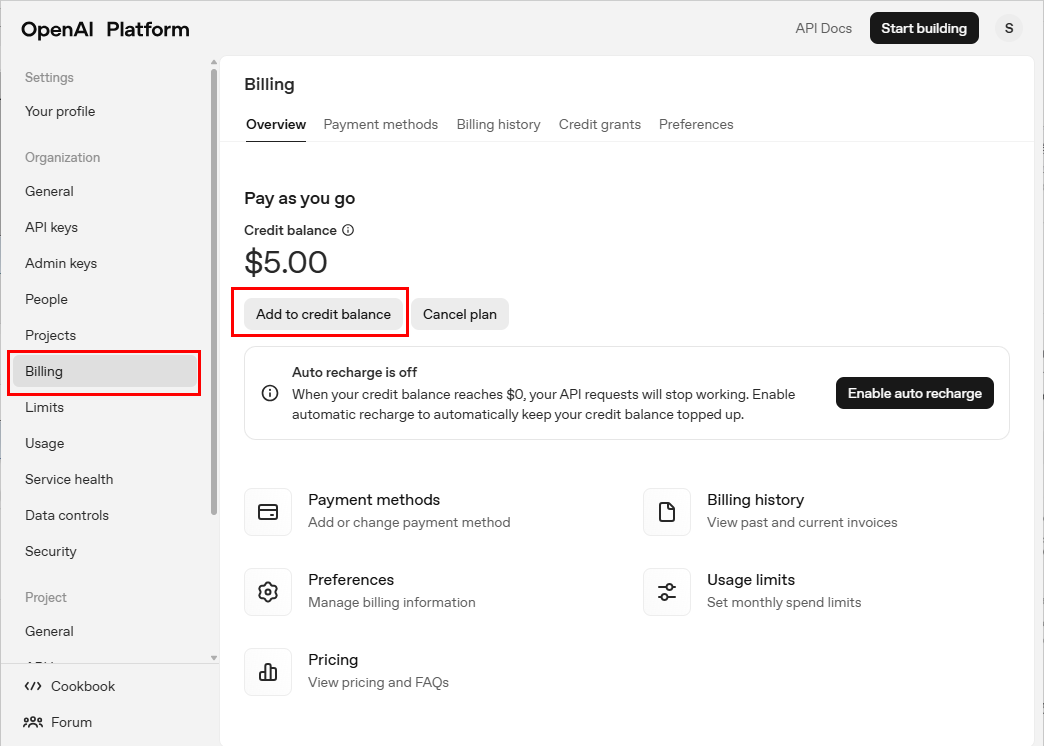Viewport: 1044px width, 746px height.
Task: Switch to the Payment methods tab
Action: click(380, 124)
